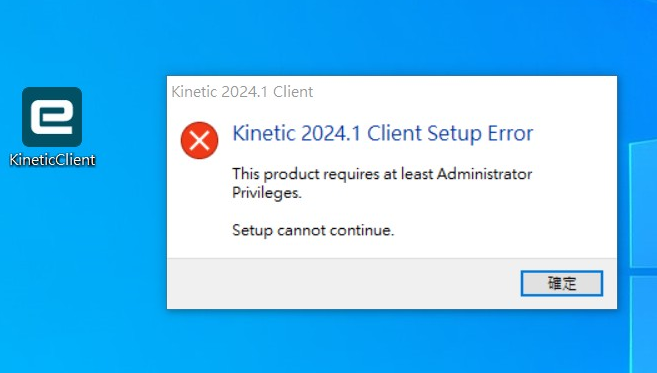The height and width of the screenshot is (373, 657).
Task: Click the KineticClient label under the icon
Action: [x=52, y=160]
